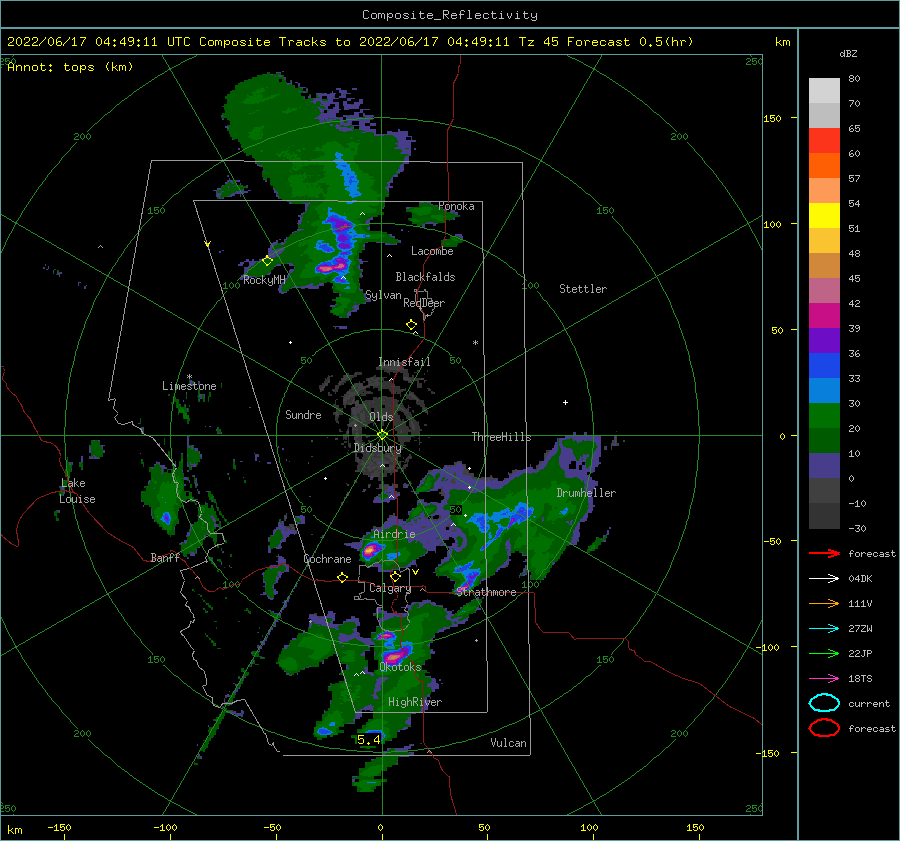Click the yellow 5.4 tops annotation

[x=368, y=739]
